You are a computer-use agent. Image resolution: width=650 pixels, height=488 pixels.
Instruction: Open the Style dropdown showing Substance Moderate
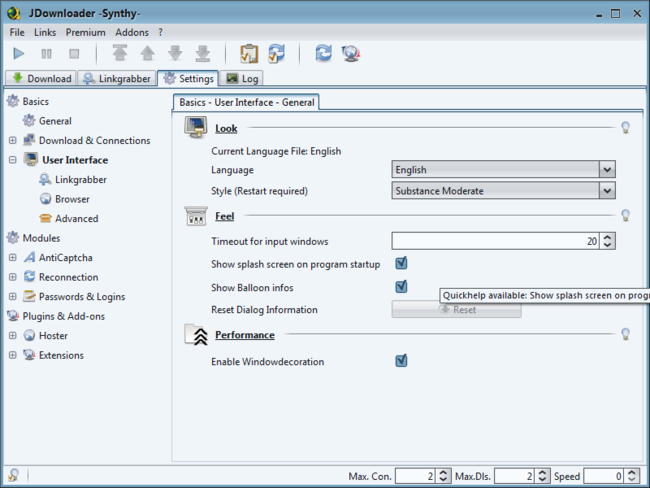[x=503, y=191]
